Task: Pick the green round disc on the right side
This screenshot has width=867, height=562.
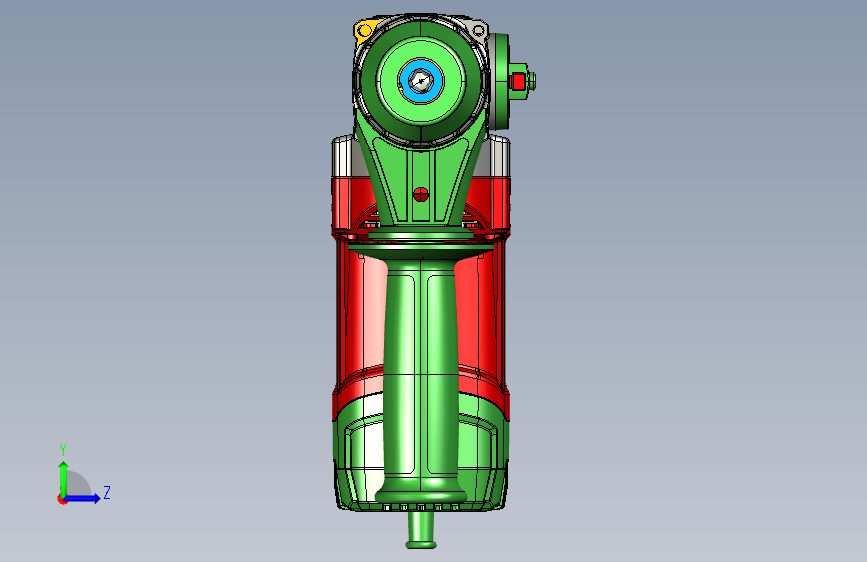Action: click(500, 81)
